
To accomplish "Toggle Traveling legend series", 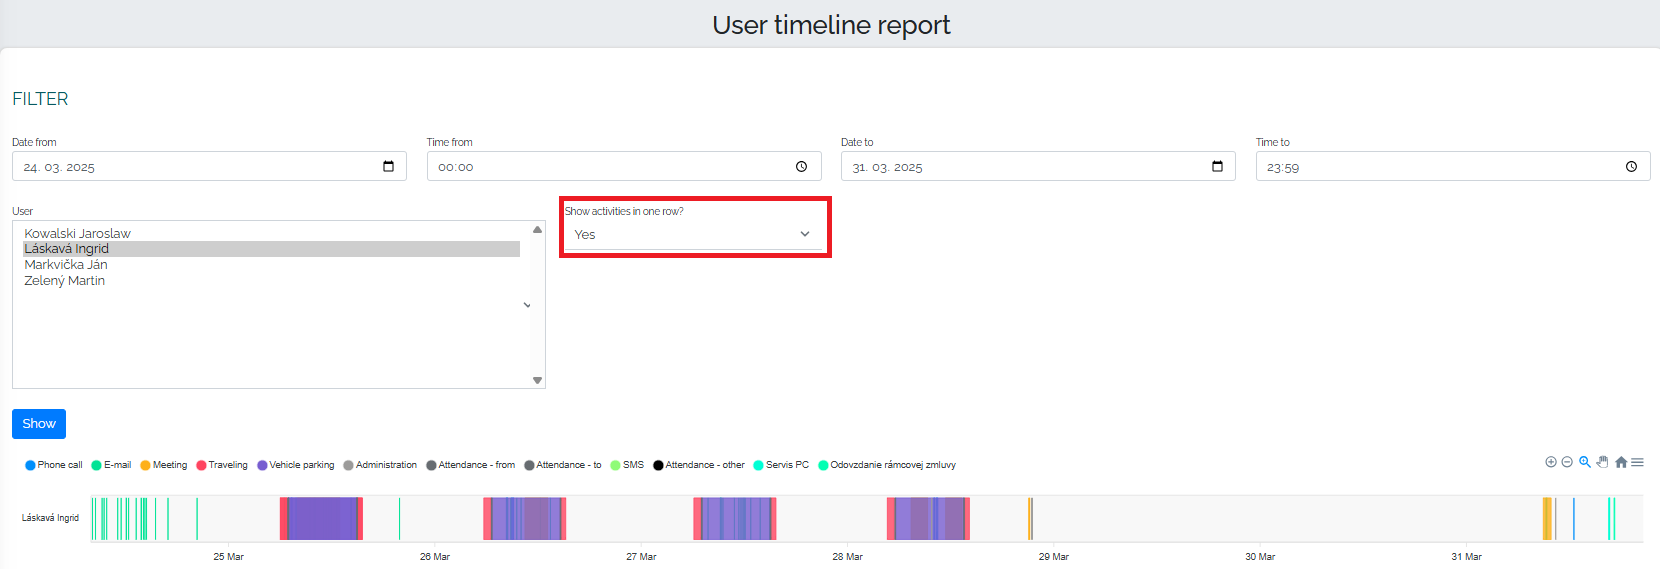I will pos(222,465).
